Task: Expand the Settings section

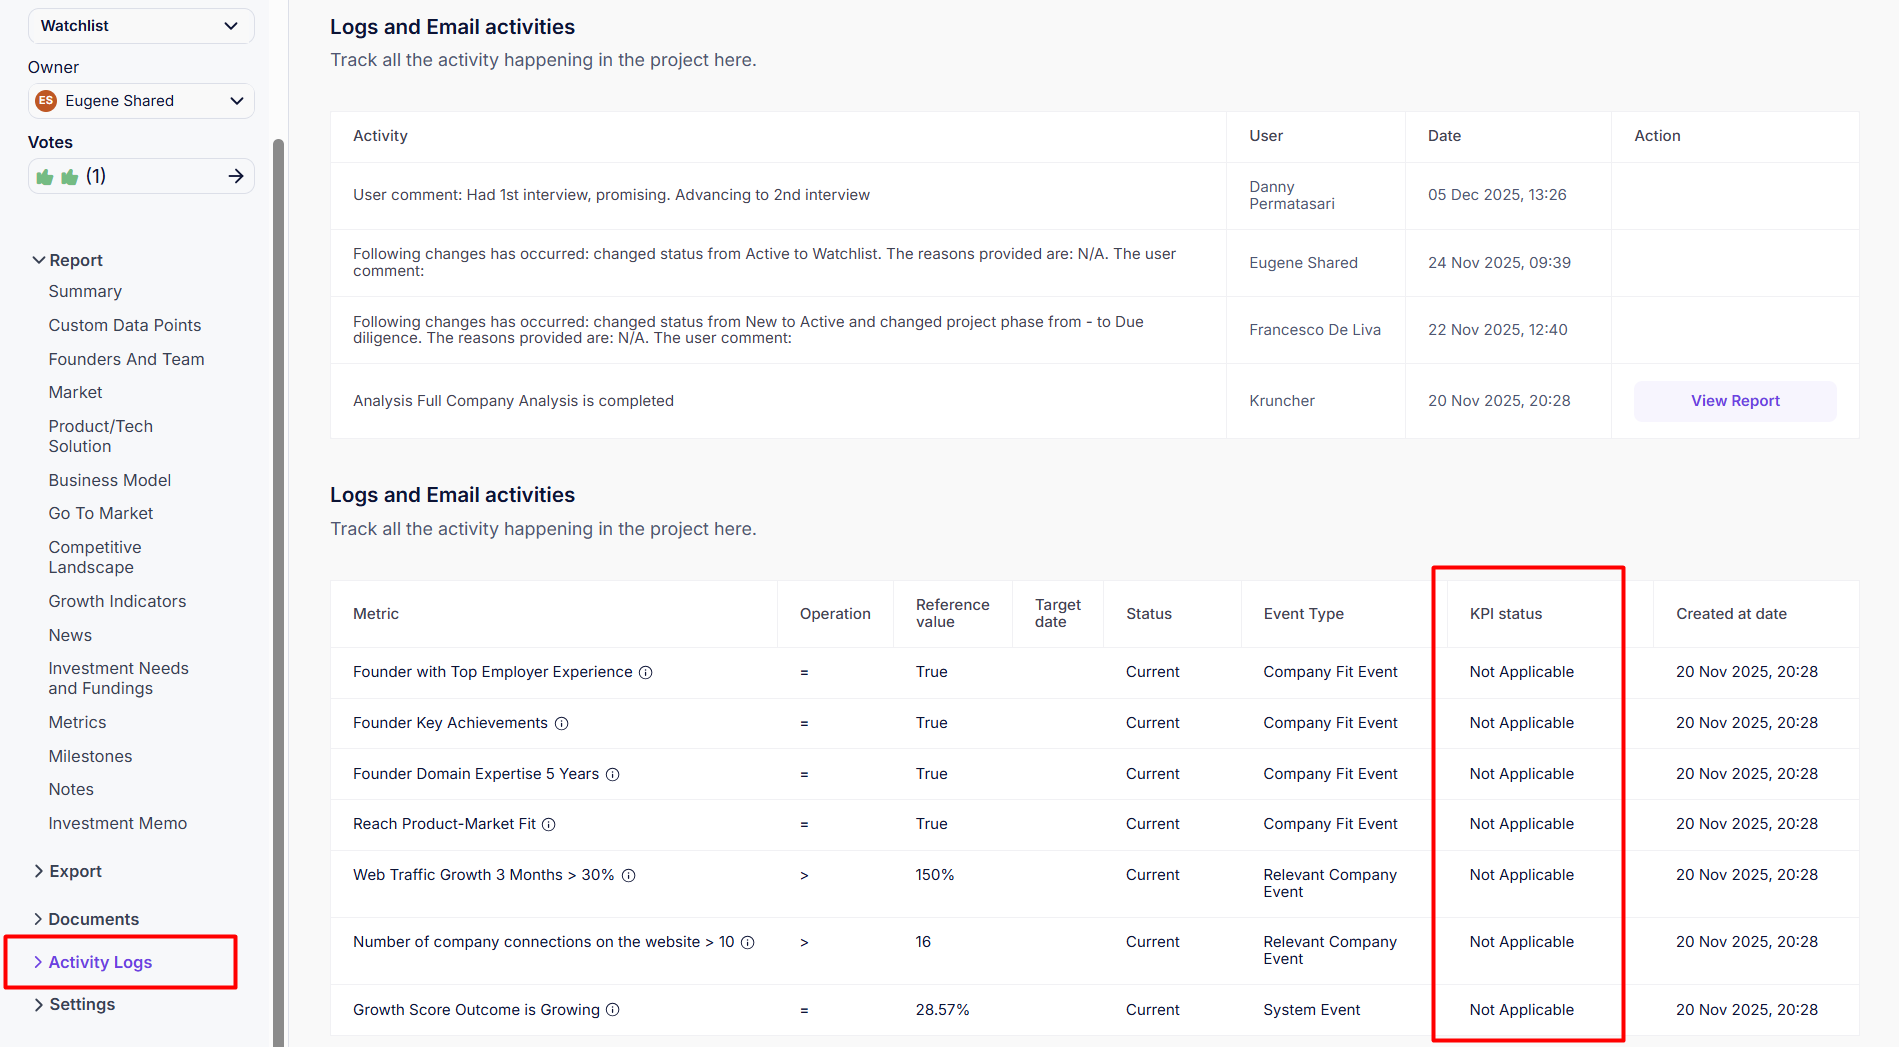Action: click(39, 1005)
